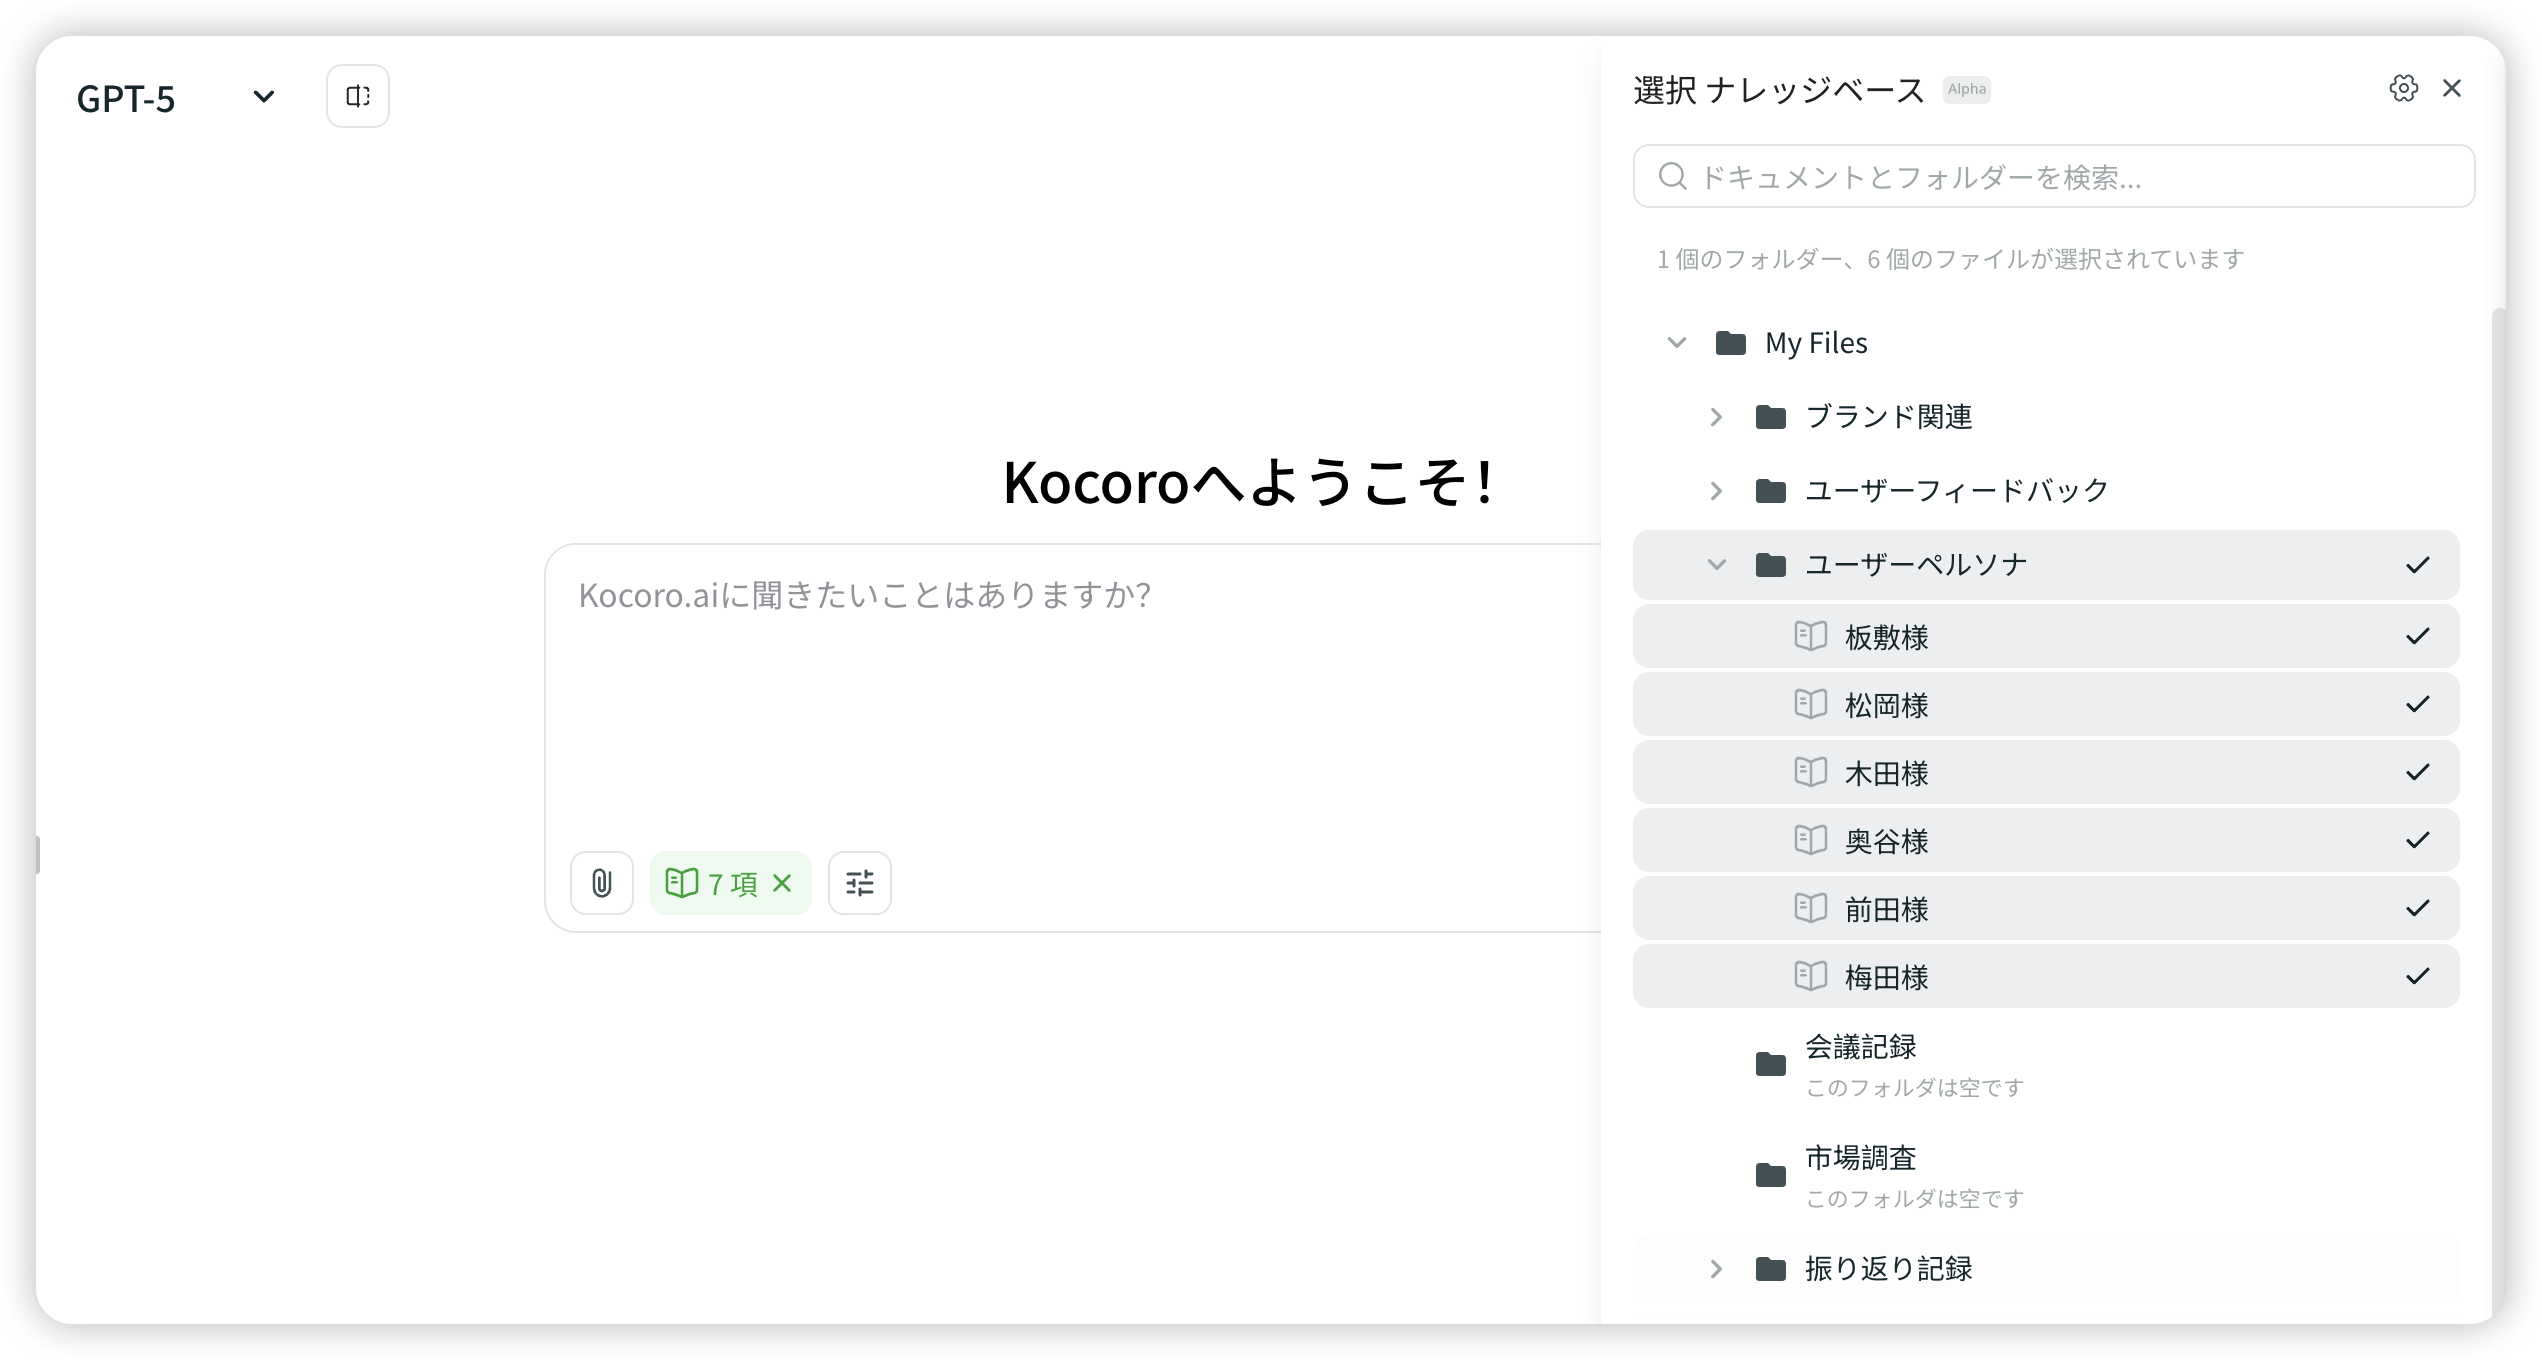This screenshot has height=1360, width=2542.
Task: Expand the 振り返り記録 folder chevron
Action: point(1716,1269)
